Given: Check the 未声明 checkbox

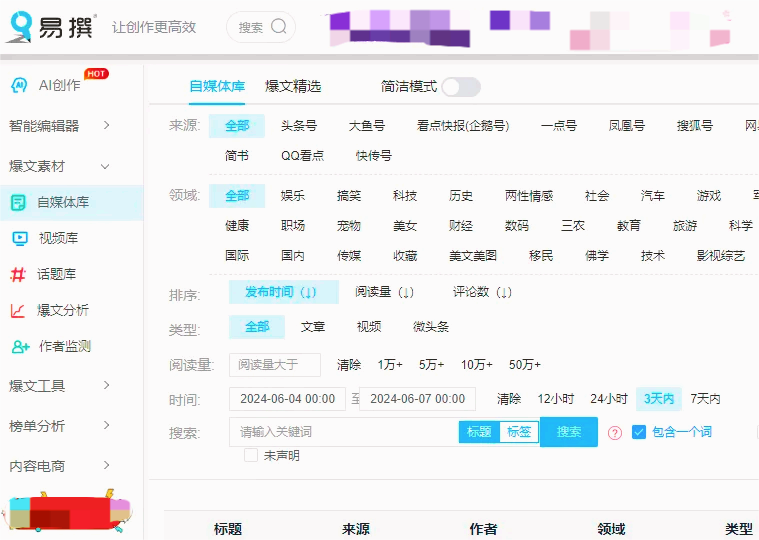Looking at the screenshot, I should pos(251,455).
